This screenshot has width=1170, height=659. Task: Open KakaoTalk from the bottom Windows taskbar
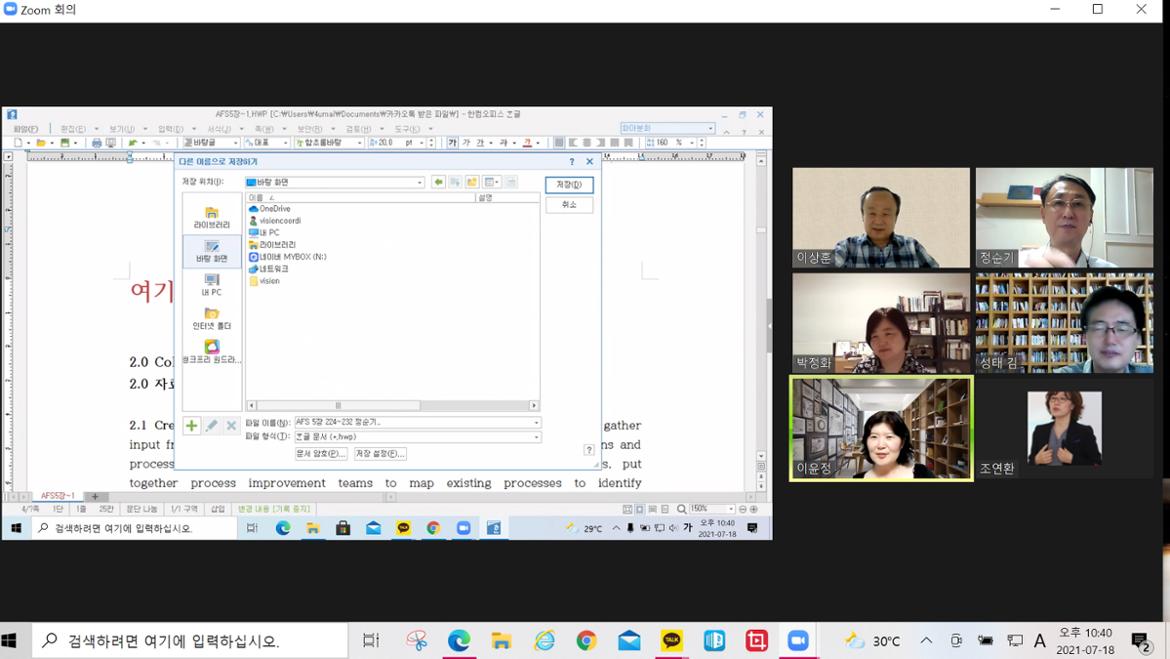pyautogui.click(x=672, y=641)
